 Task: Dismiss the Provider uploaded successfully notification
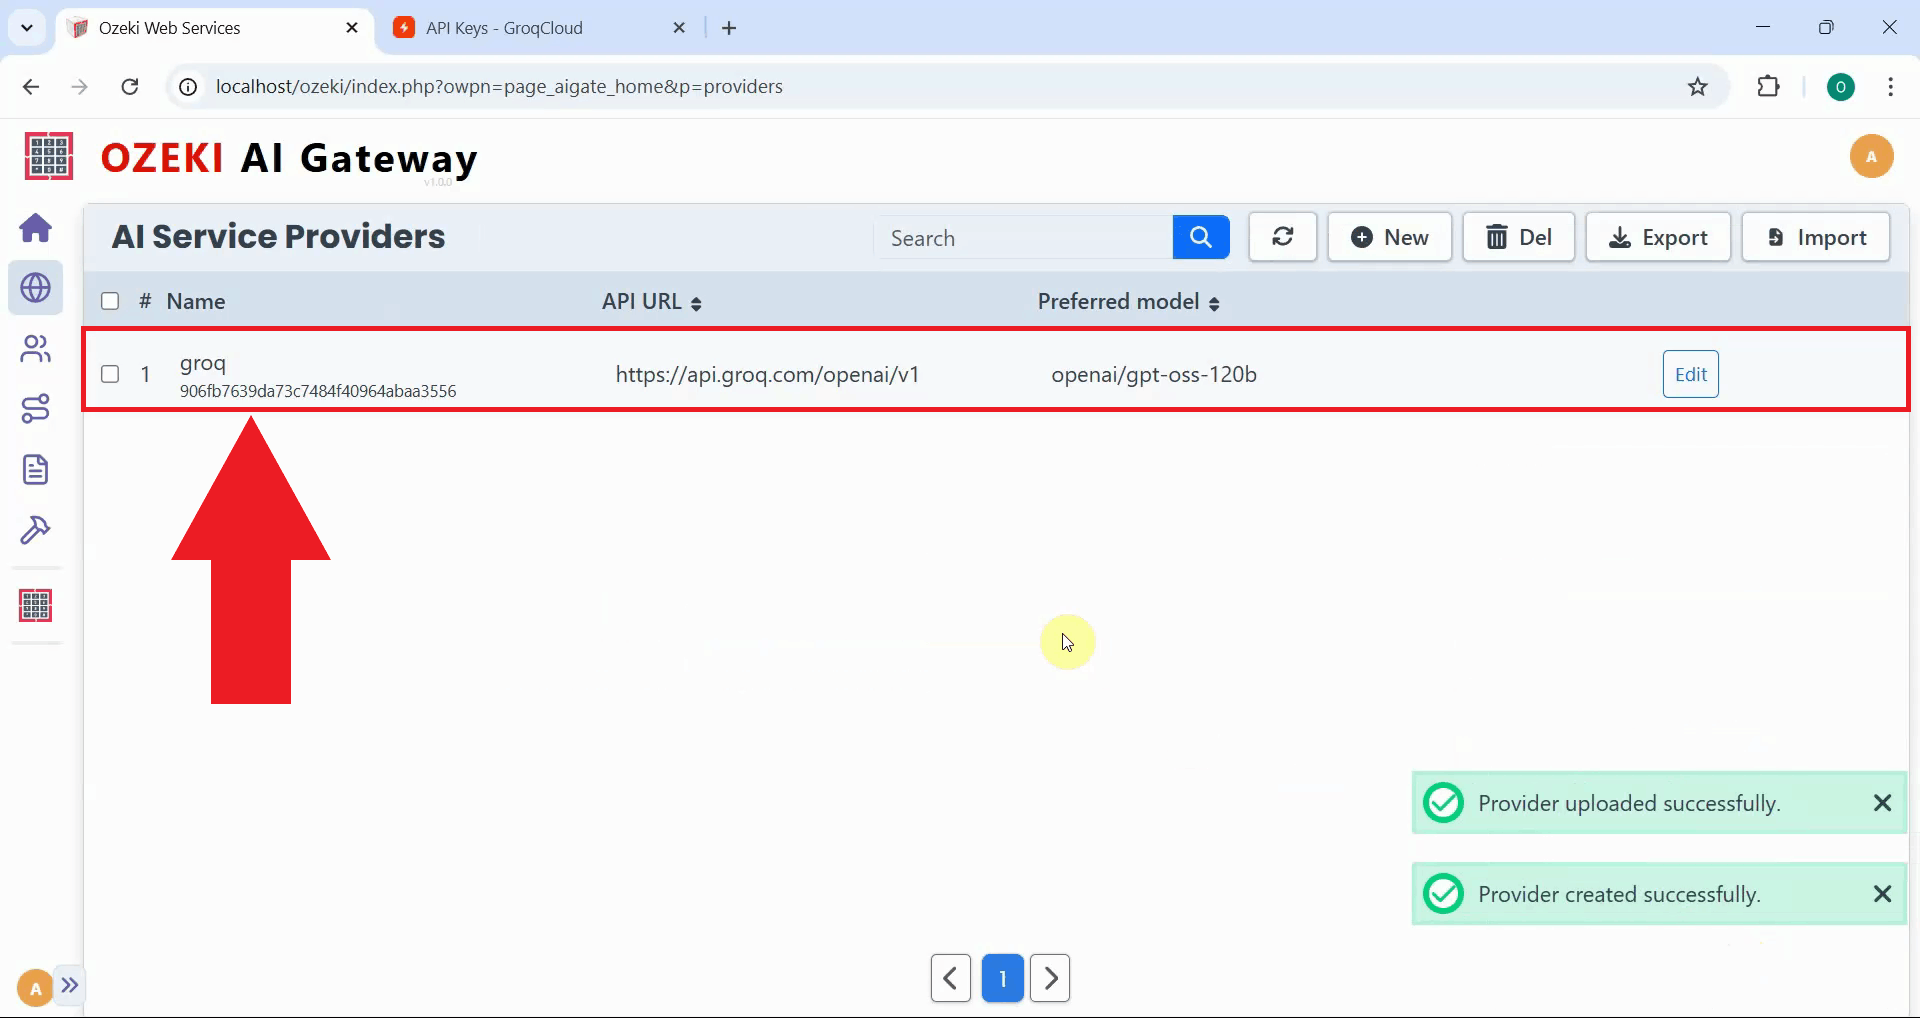[1882, 803]
